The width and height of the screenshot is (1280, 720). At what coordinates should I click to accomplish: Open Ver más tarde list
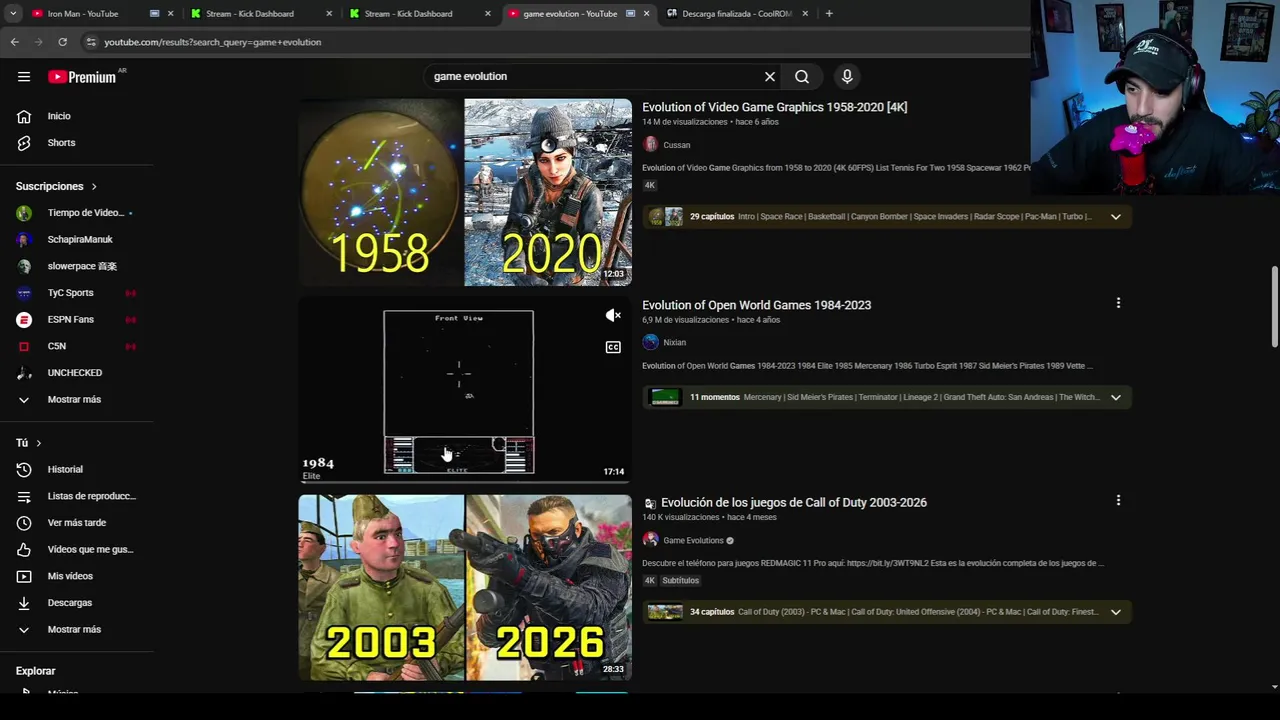click(77, 523)
